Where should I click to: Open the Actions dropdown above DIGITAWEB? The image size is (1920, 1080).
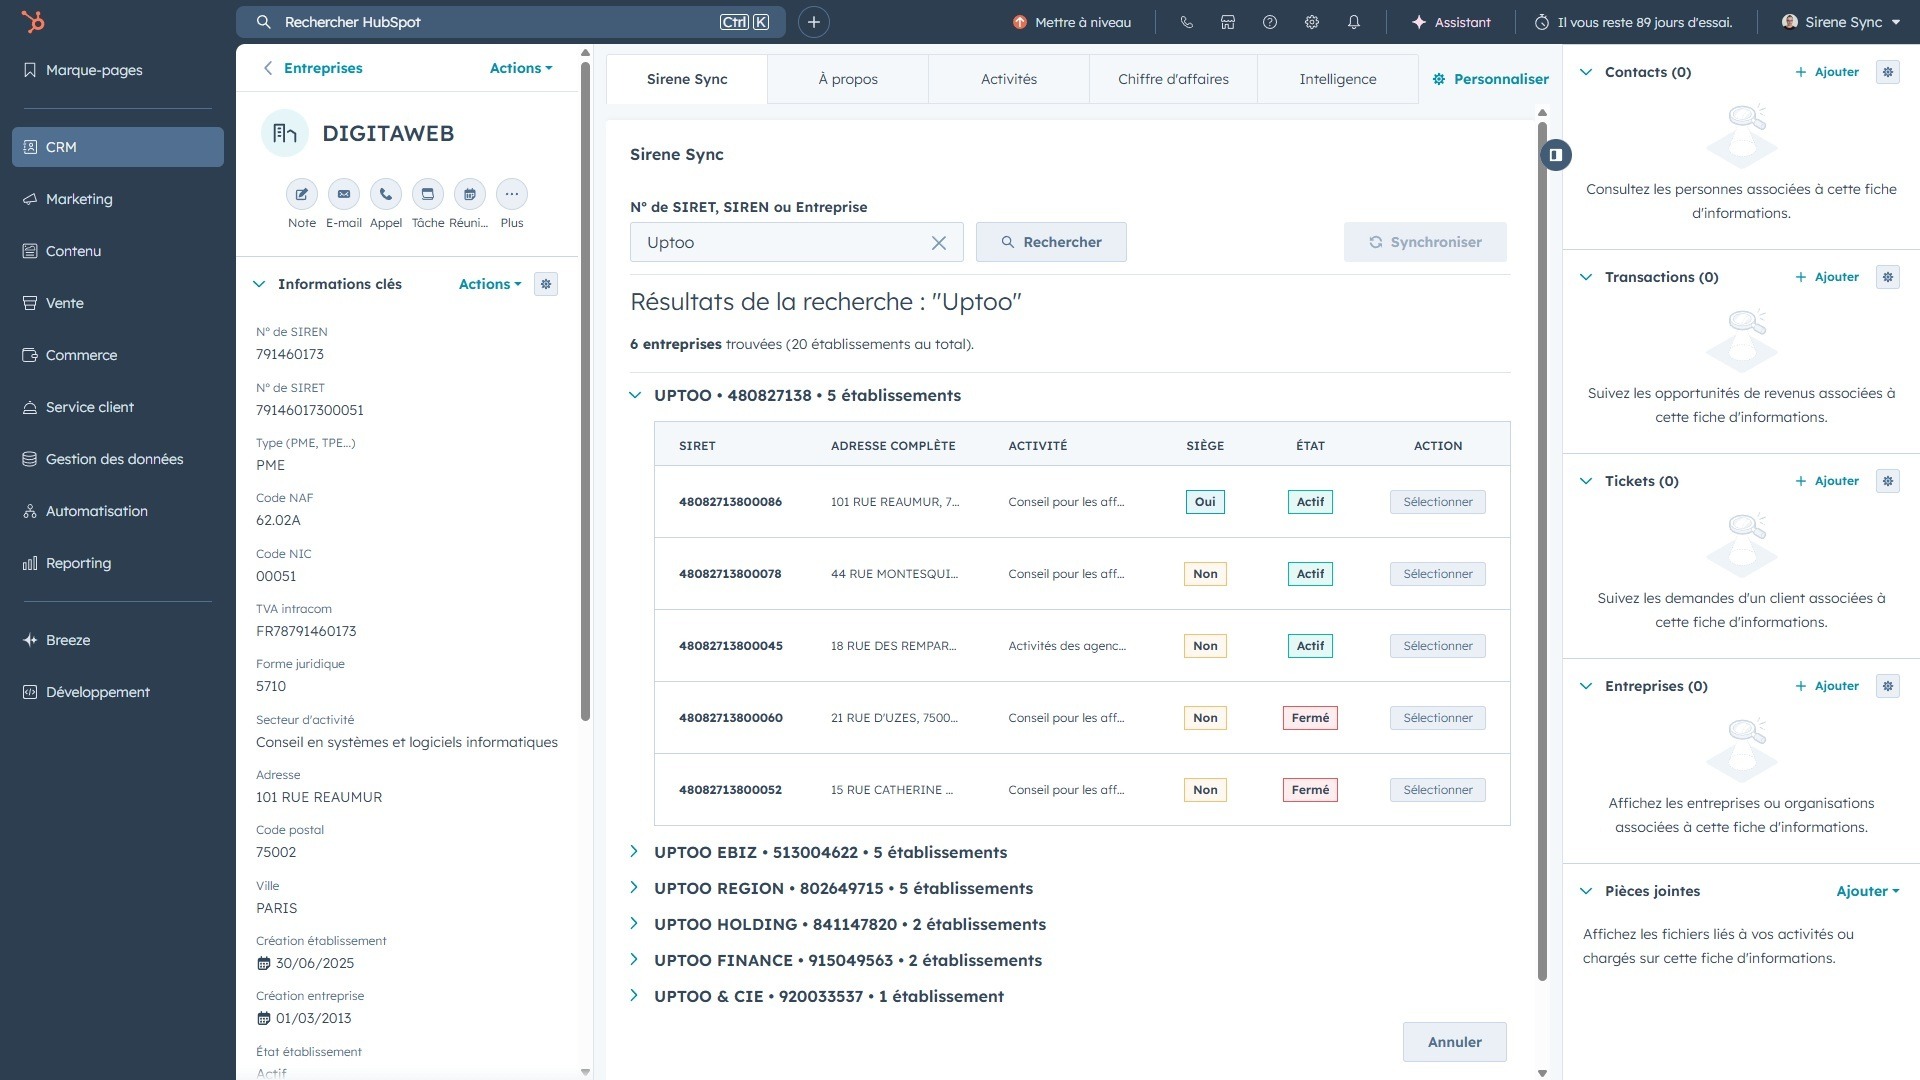[x=519, y=67]
